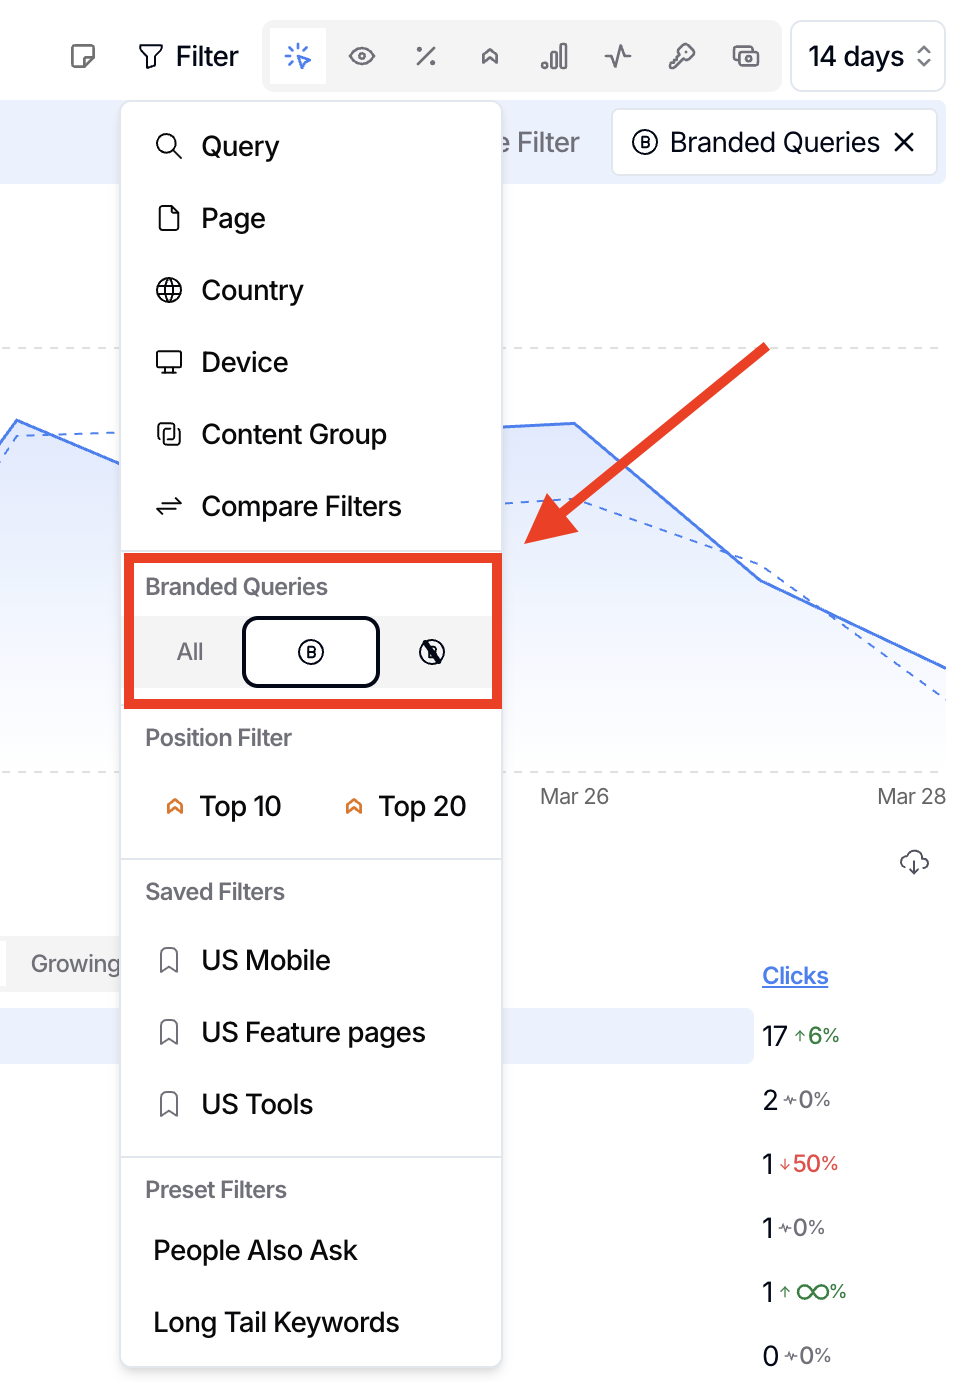
Task: Download data via cloud icon
Action: click(914, 862)
